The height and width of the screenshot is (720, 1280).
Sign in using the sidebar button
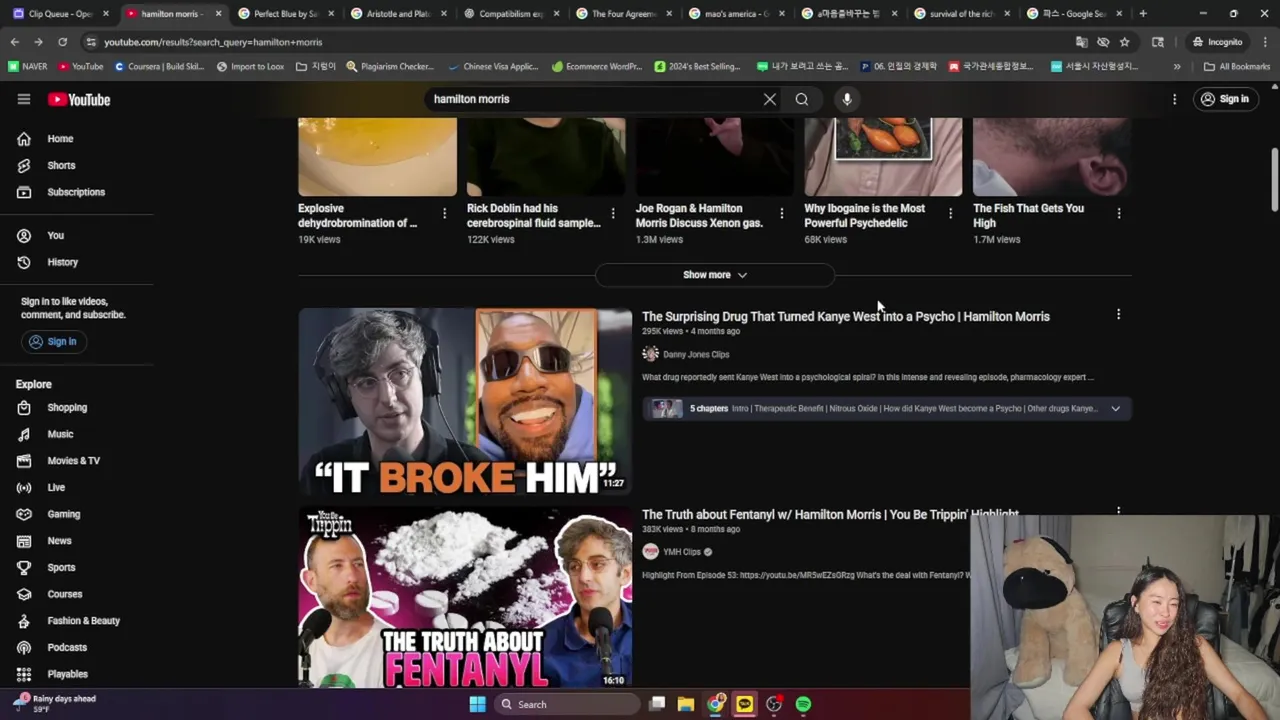coord(52,341)
